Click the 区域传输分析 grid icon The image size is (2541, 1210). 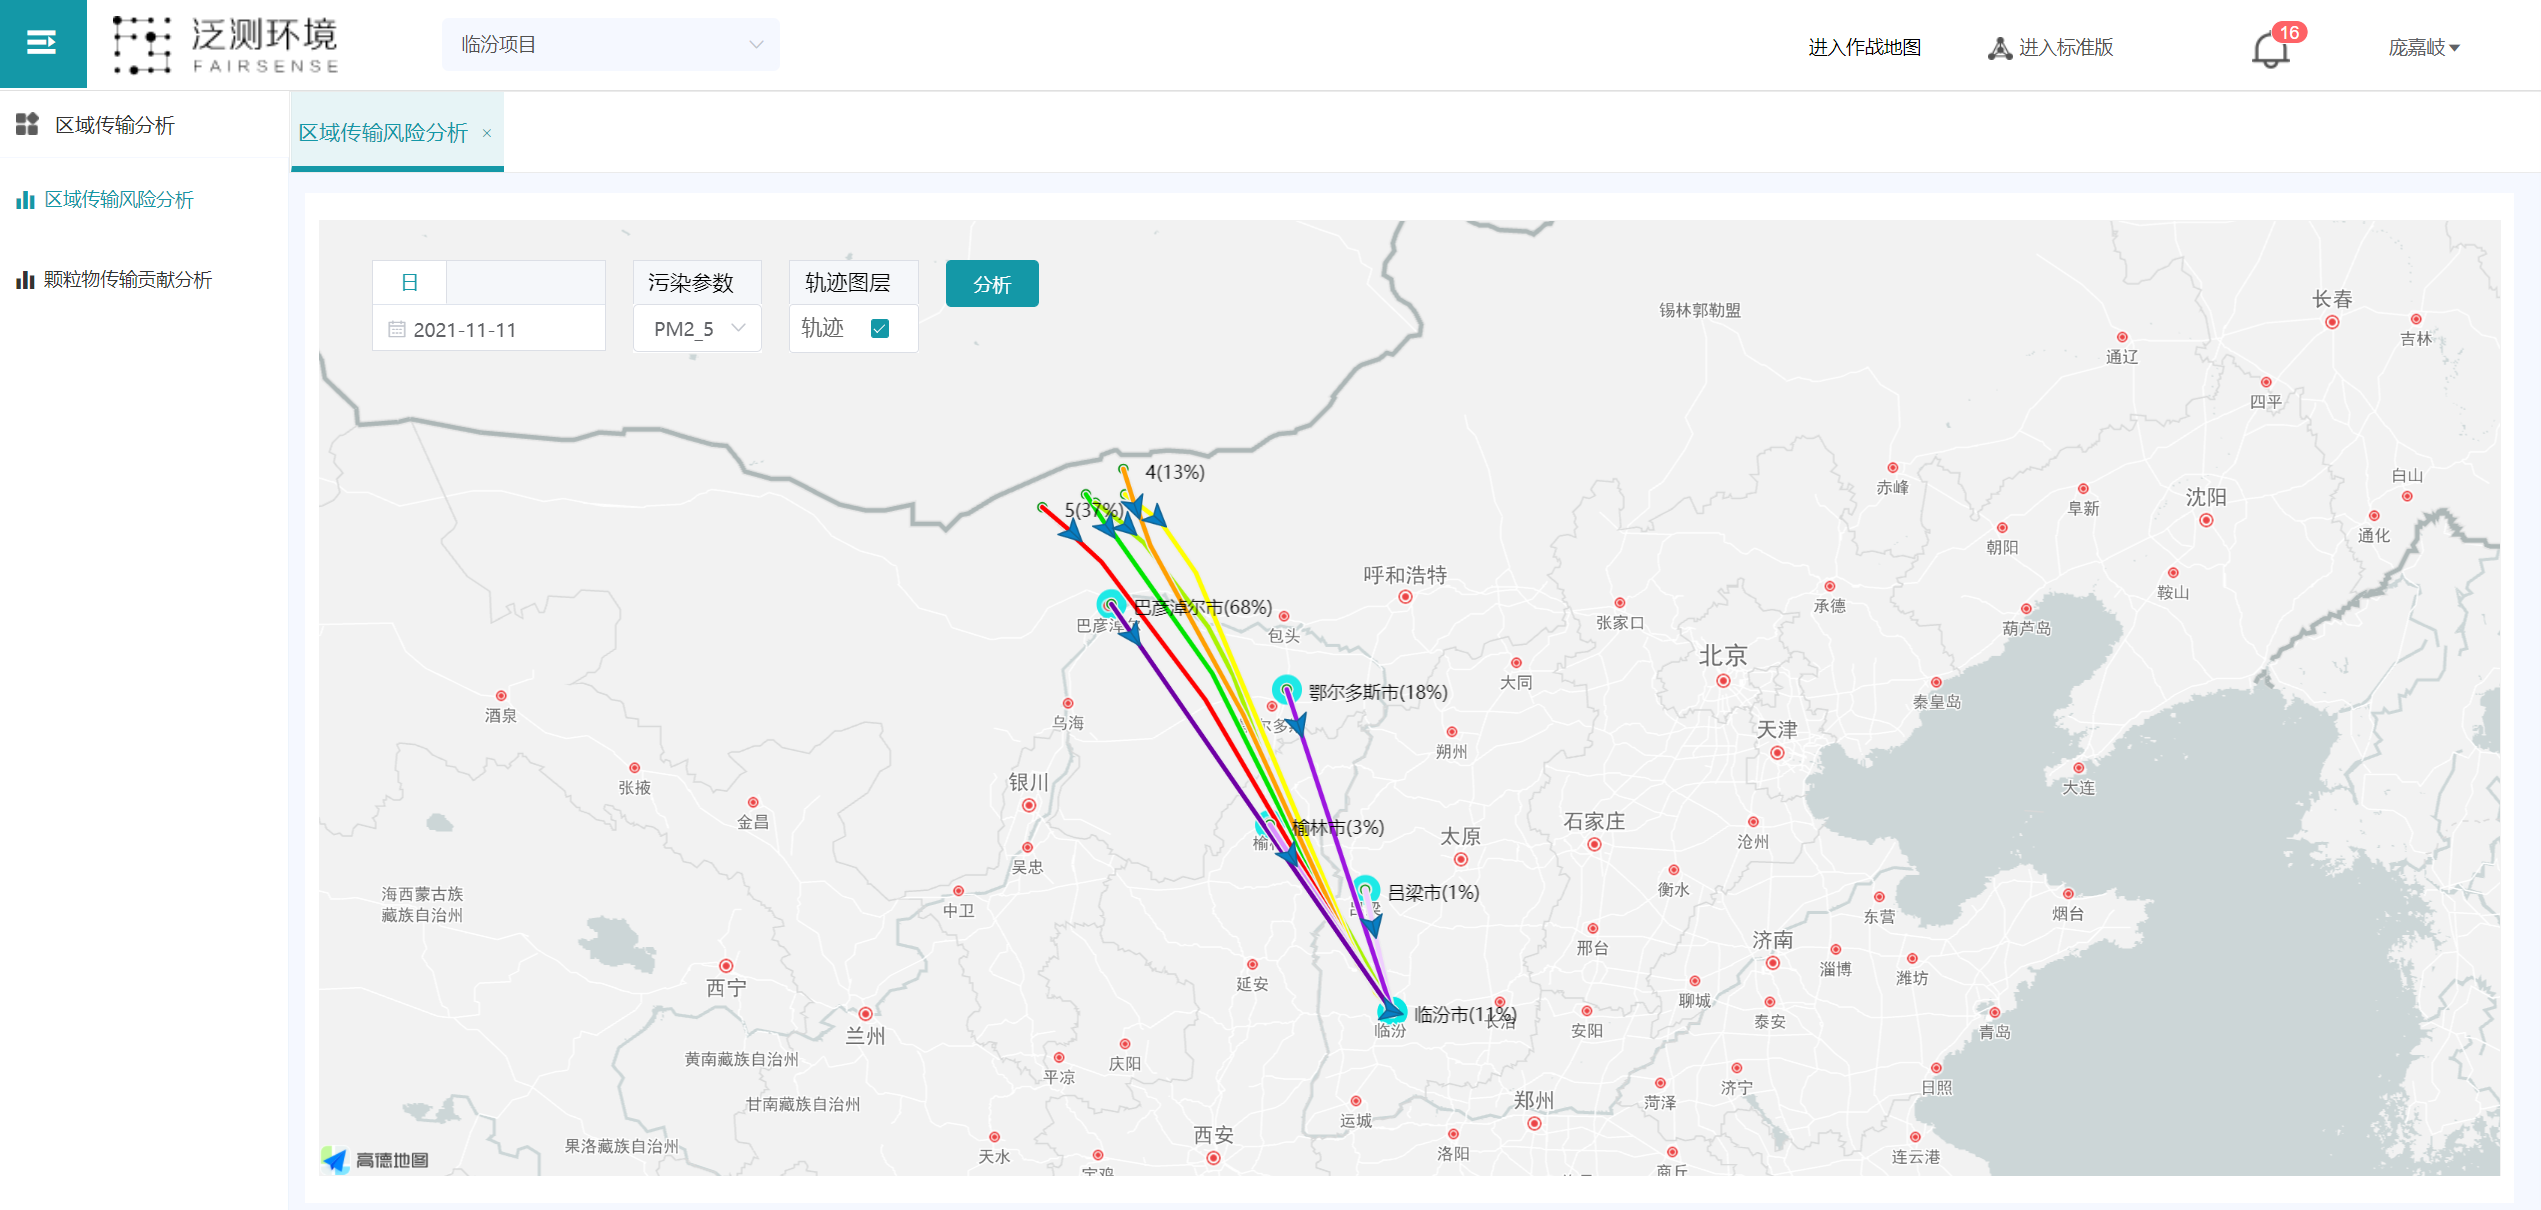(x=27, y=124)
